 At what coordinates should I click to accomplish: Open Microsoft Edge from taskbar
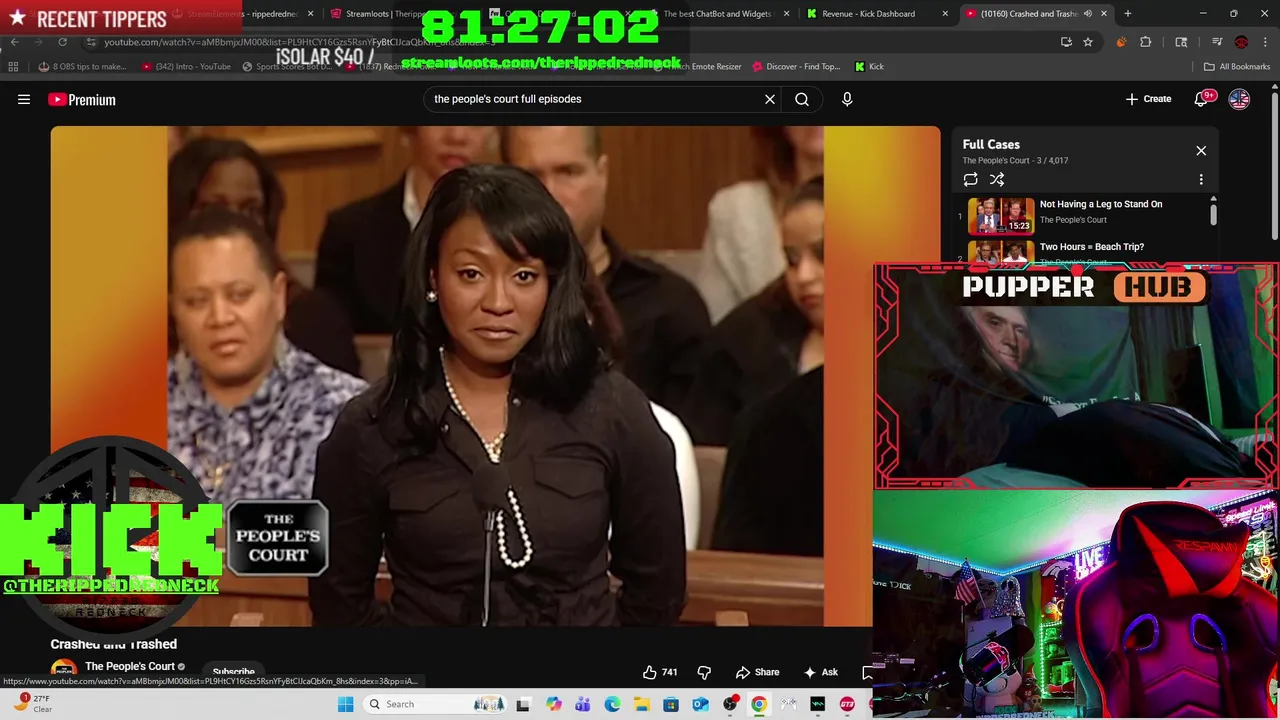pyautogui.click(x=612, y=704)
